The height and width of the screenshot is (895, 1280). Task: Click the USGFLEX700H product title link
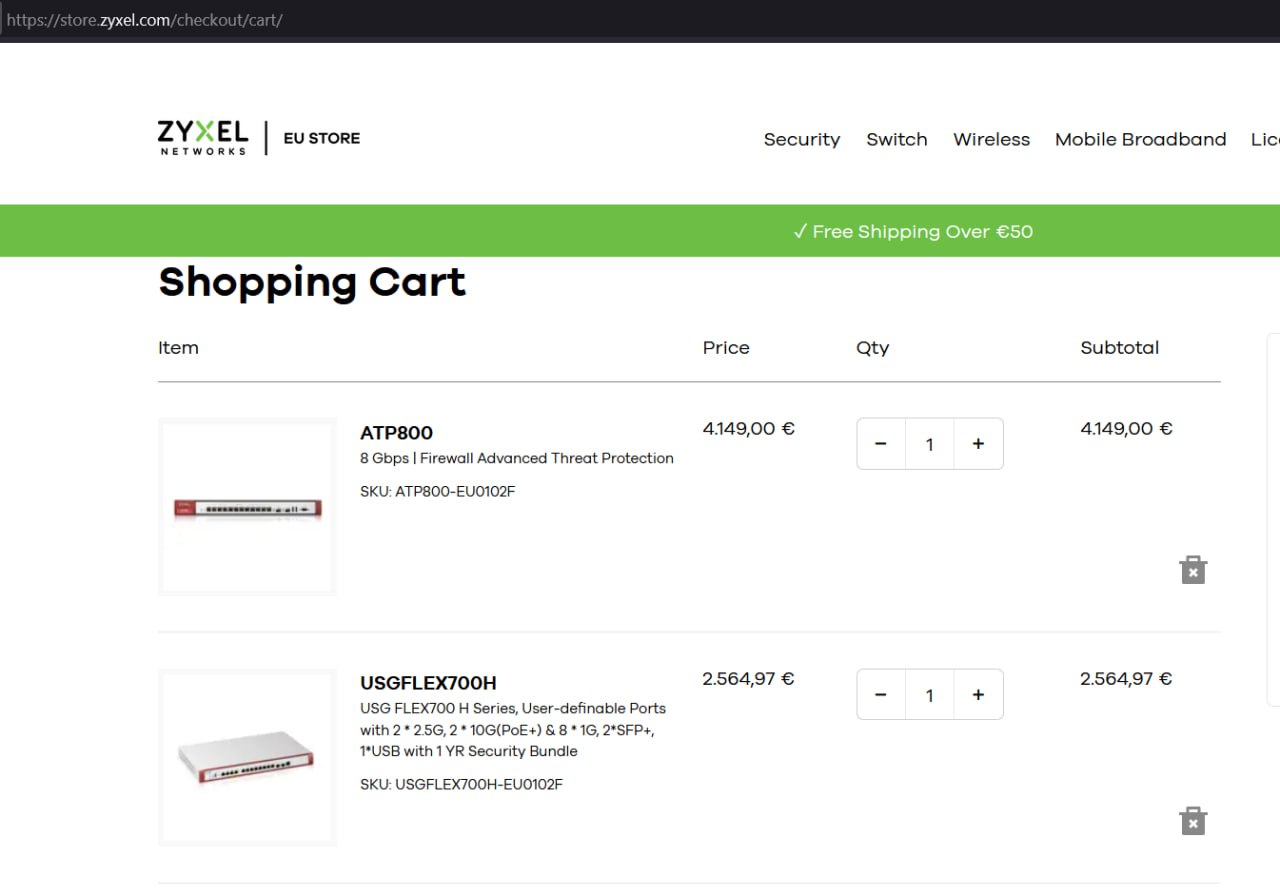[x=428, y=683]
